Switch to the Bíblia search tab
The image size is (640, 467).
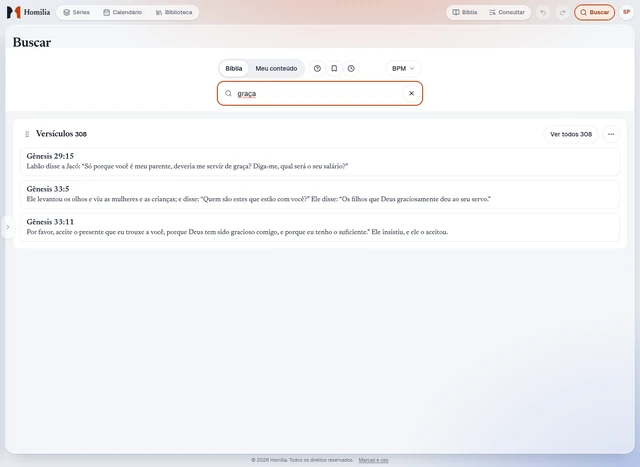click(x=233, y=69)
